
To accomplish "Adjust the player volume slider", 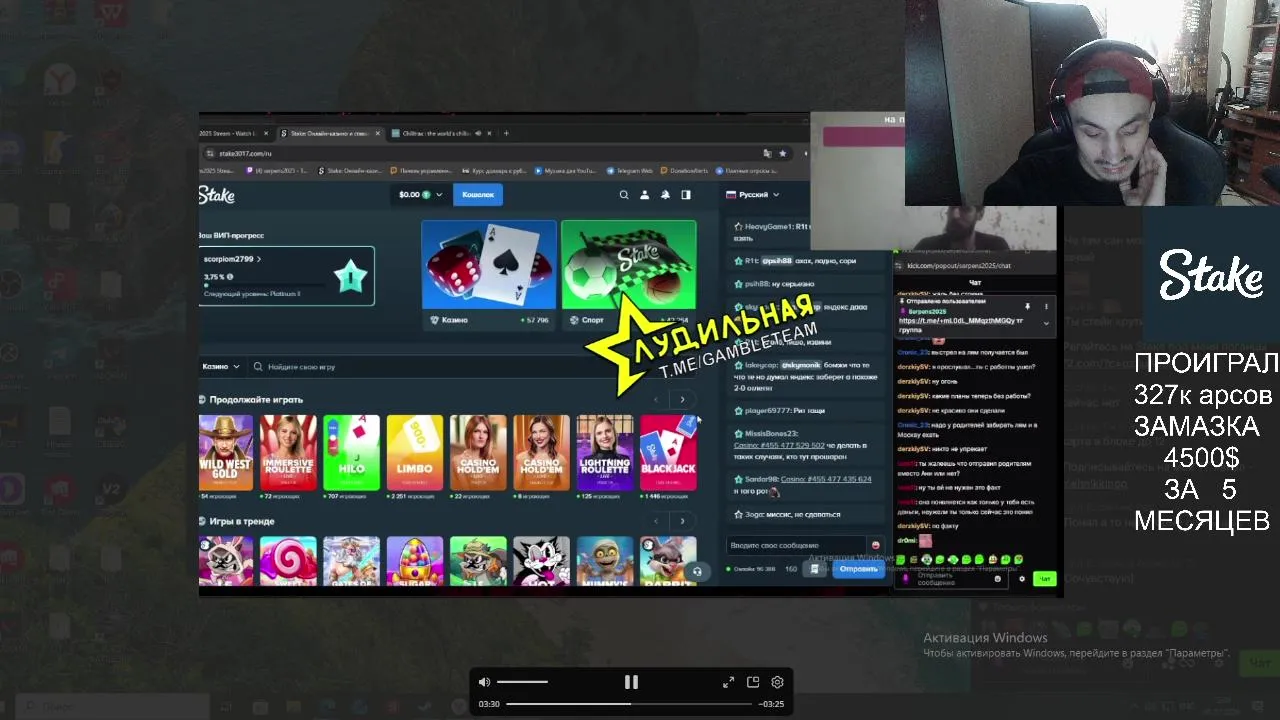I will pos(522,682).
